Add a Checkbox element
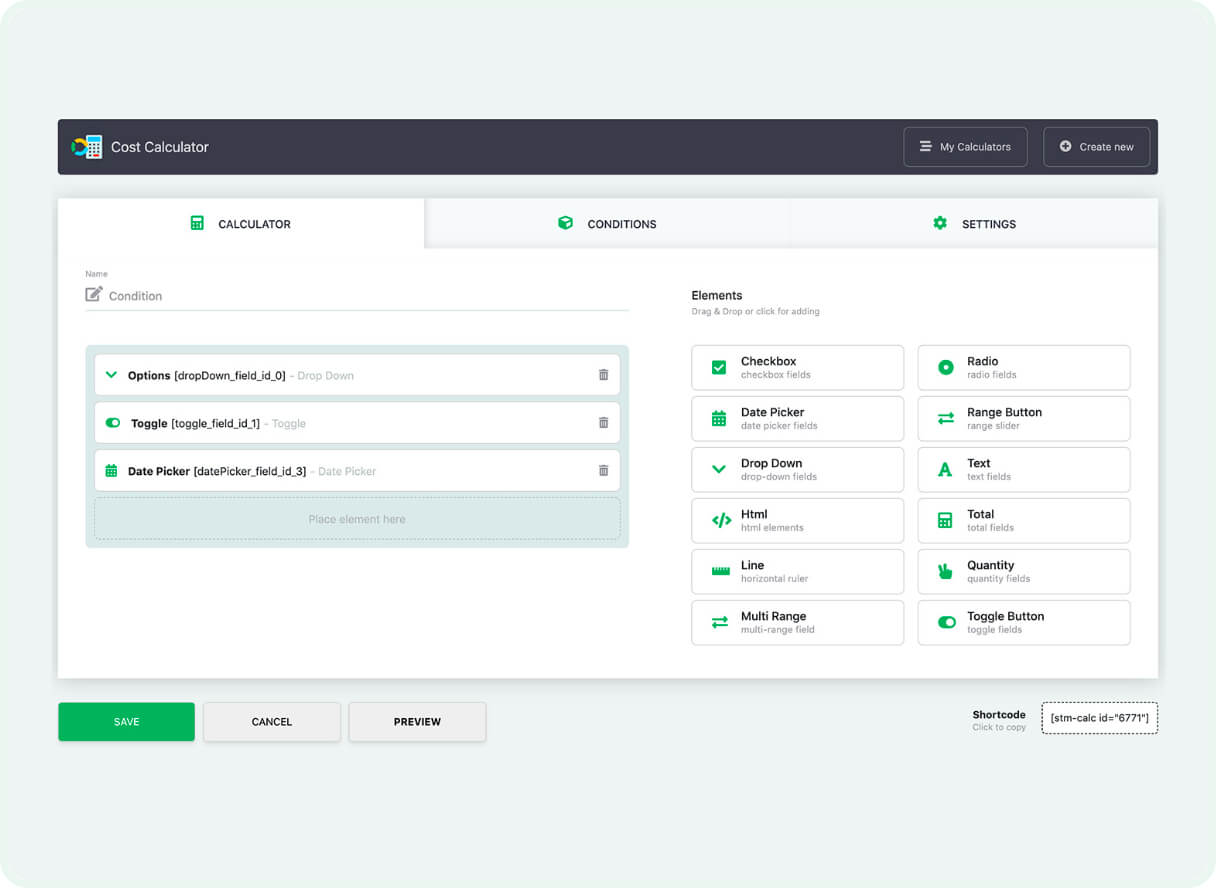 point(797,367)
